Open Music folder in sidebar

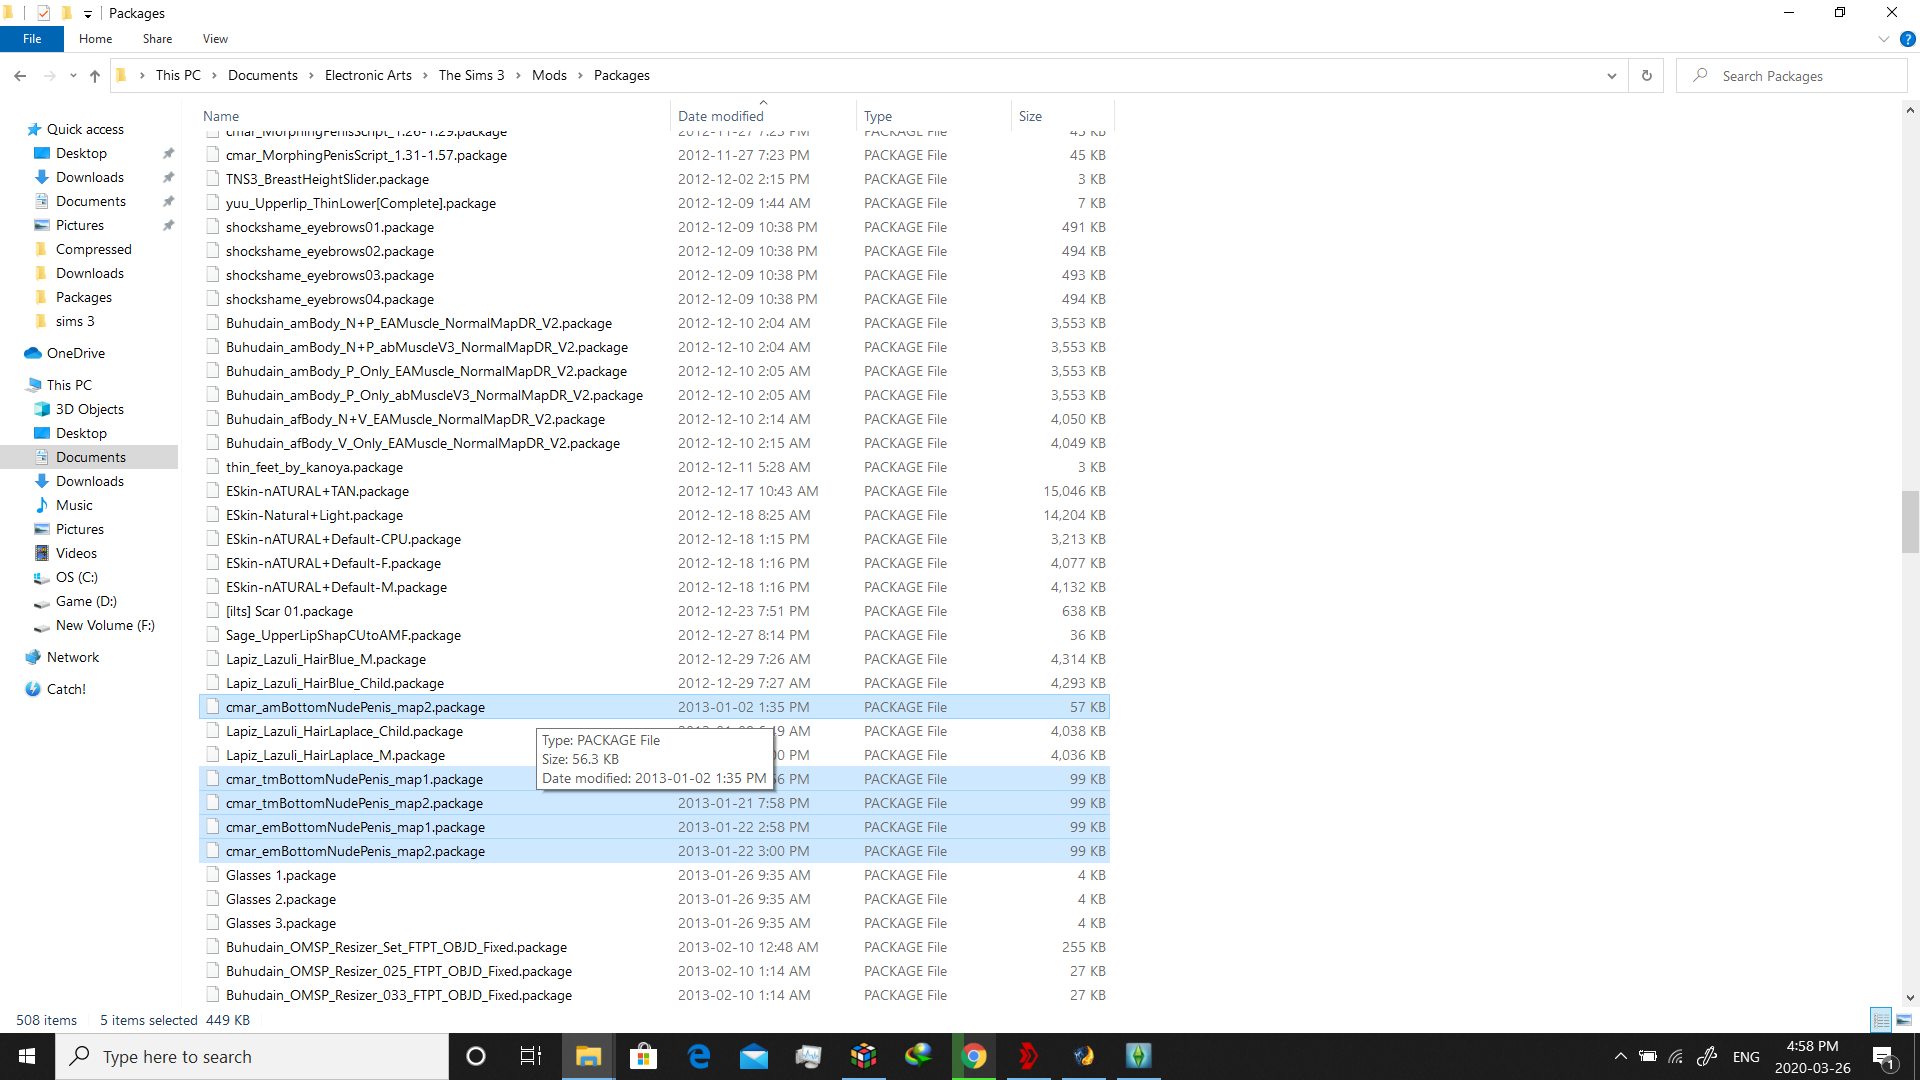[74, 505]
